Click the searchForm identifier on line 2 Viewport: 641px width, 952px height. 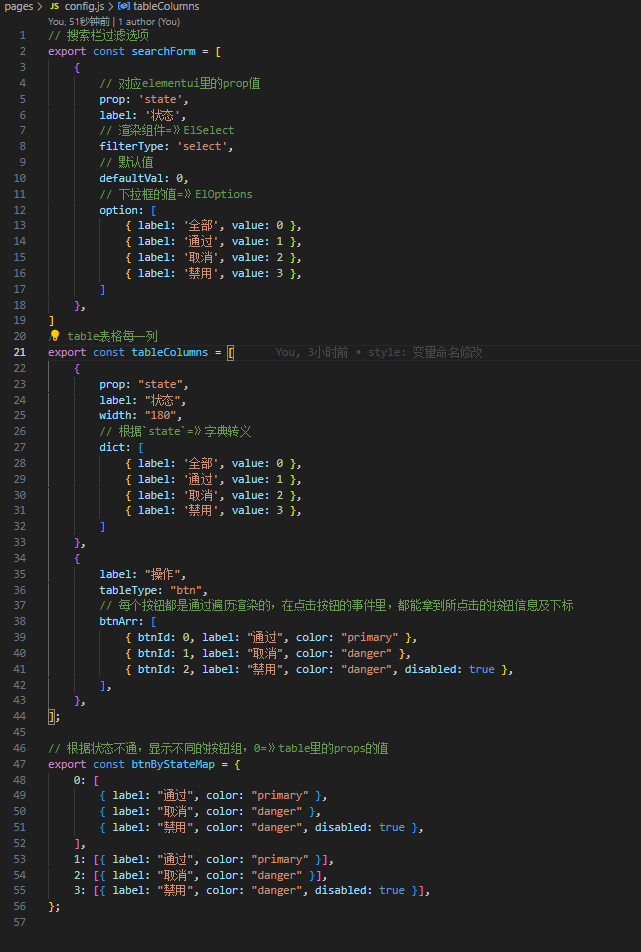click(163, 51)
